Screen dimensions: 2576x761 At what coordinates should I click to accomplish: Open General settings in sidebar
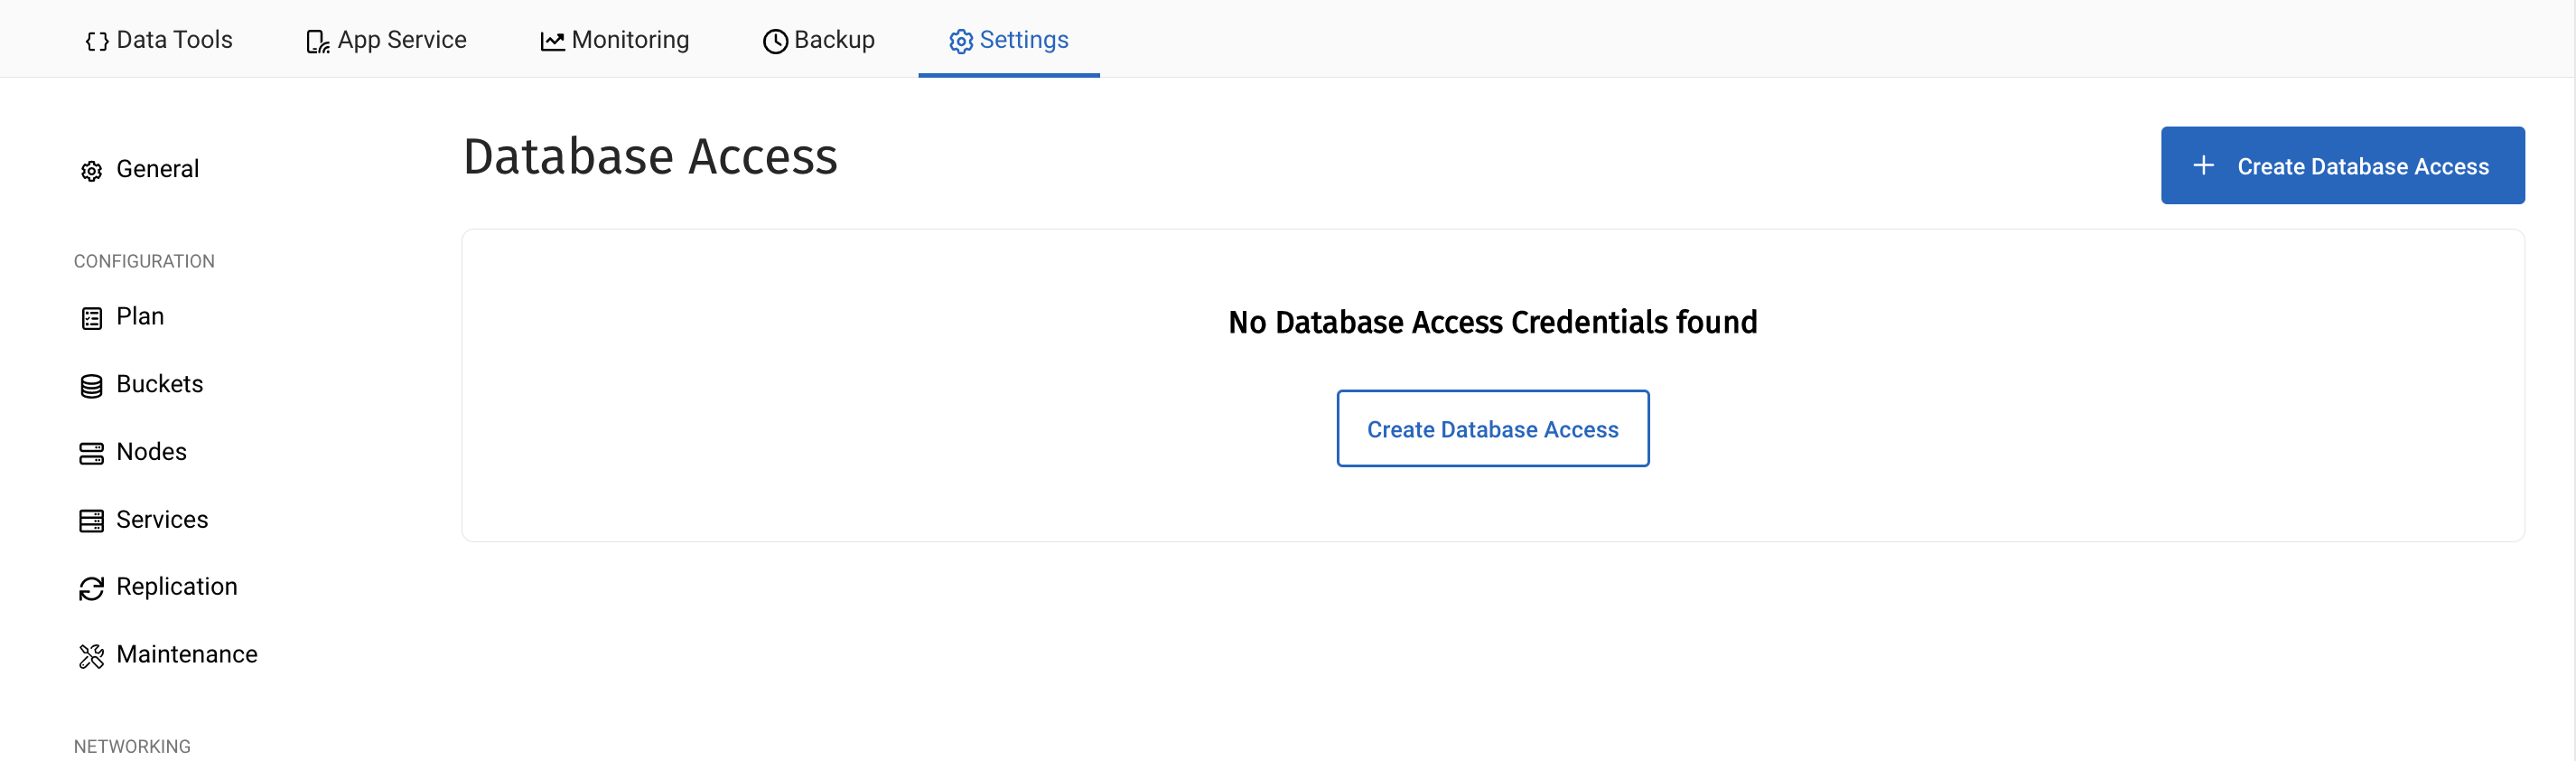pos(140,169)
